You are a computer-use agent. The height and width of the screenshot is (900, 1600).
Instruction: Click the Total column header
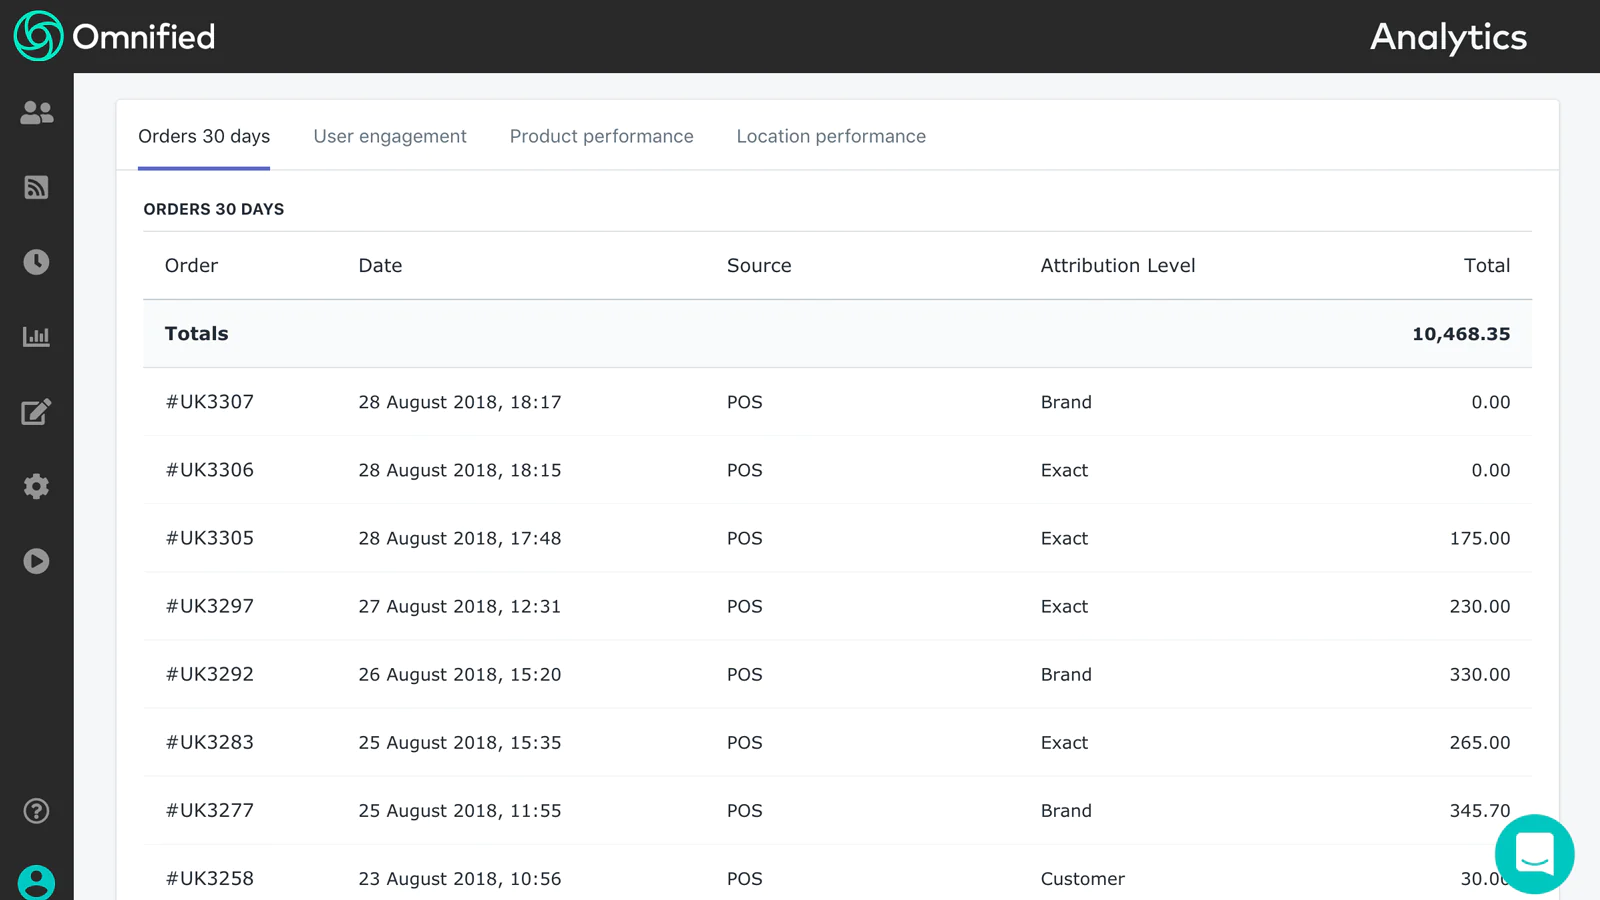[1486, 266]
